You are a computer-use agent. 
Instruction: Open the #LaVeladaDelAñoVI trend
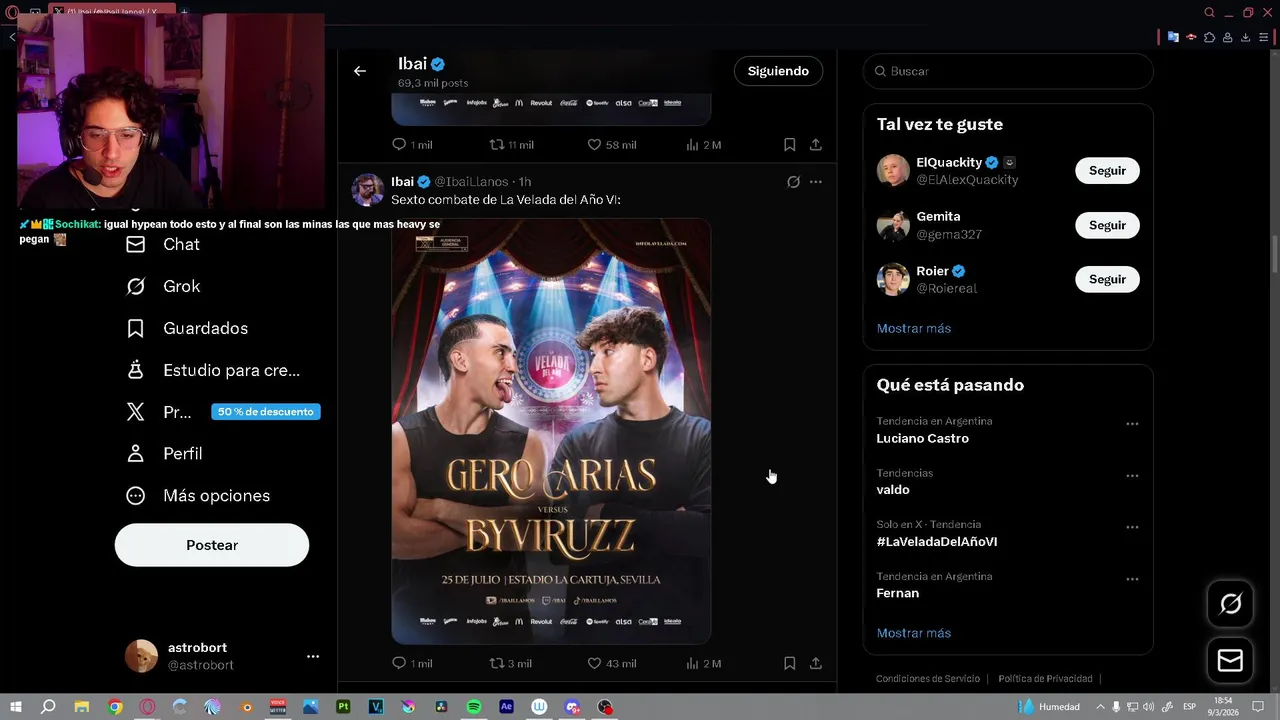pos(937,541)
